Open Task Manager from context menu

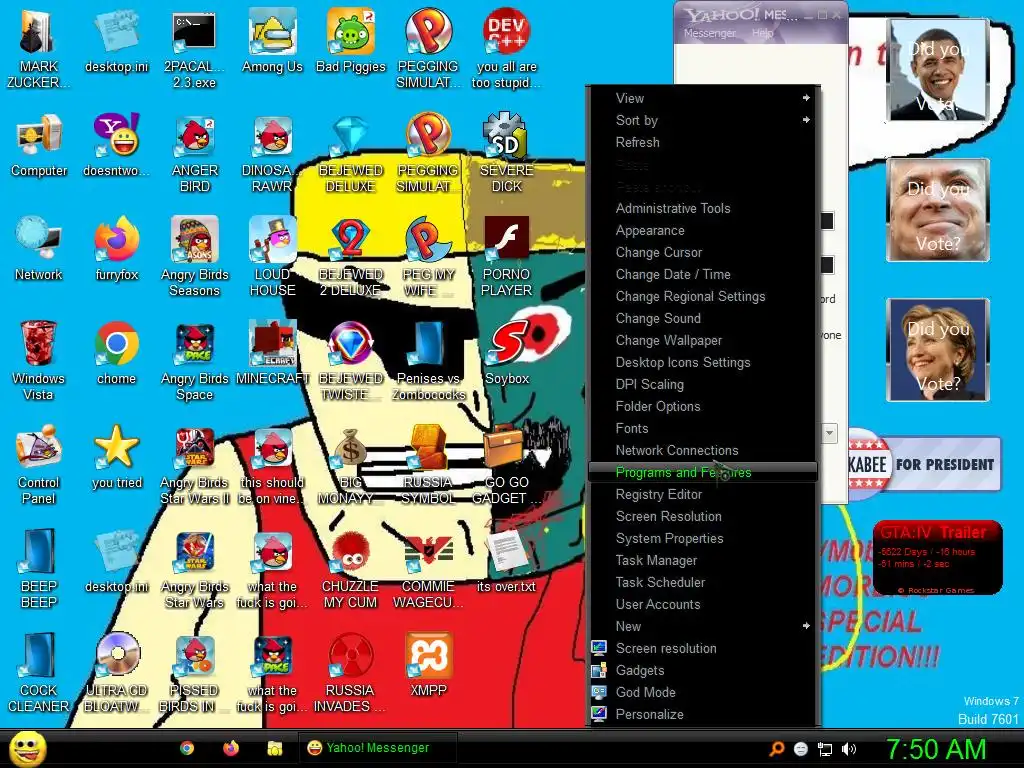[703, 560]
